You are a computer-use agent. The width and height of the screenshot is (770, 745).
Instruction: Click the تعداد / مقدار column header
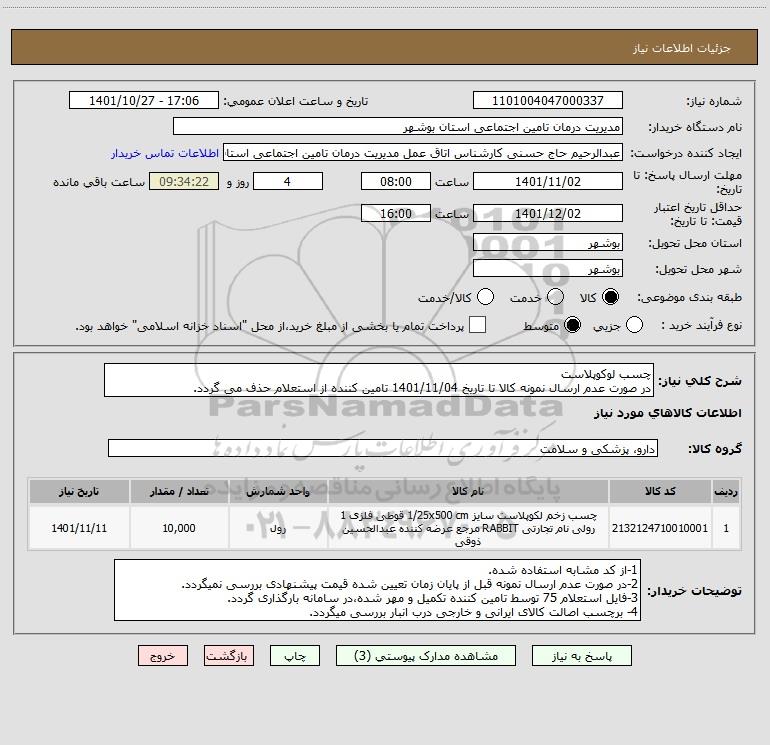[179, 492]
